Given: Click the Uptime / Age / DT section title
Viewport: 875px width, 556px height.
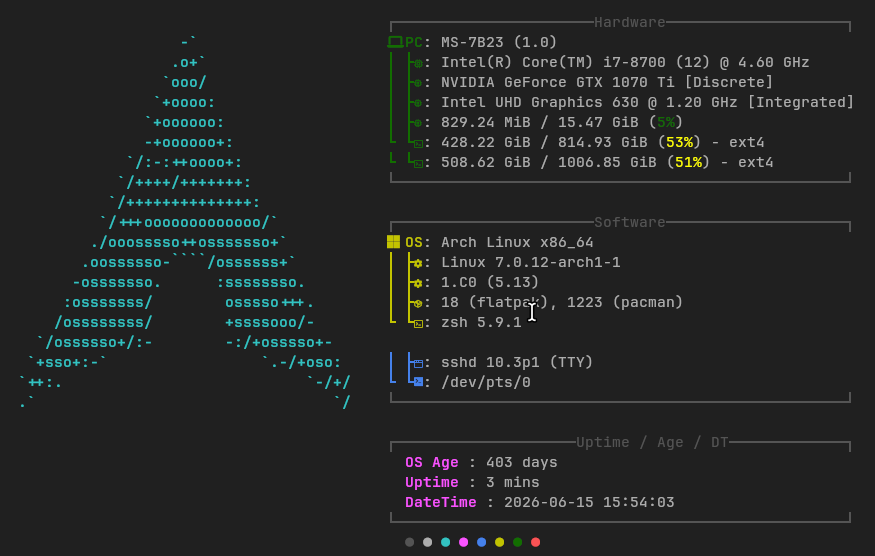Looking at the screenshot, I should click(652, 443).
